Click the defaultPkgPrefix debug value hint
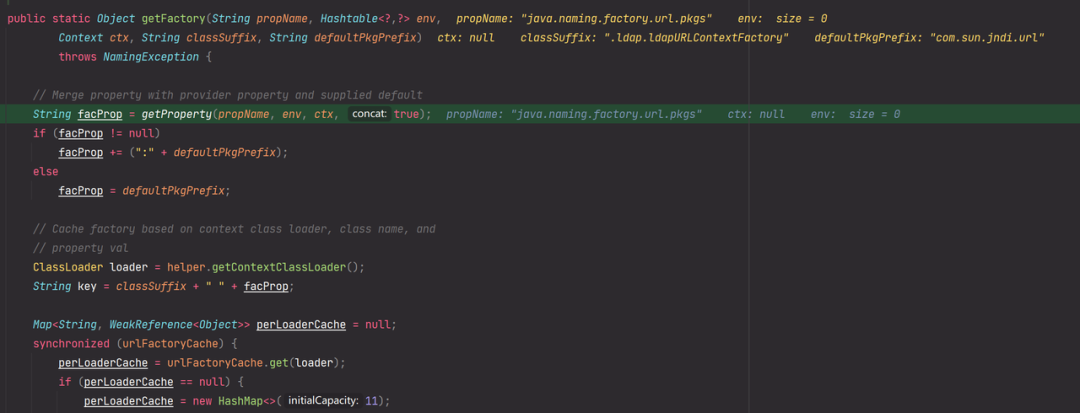The image size is (1080, 413). coord(929,38)
